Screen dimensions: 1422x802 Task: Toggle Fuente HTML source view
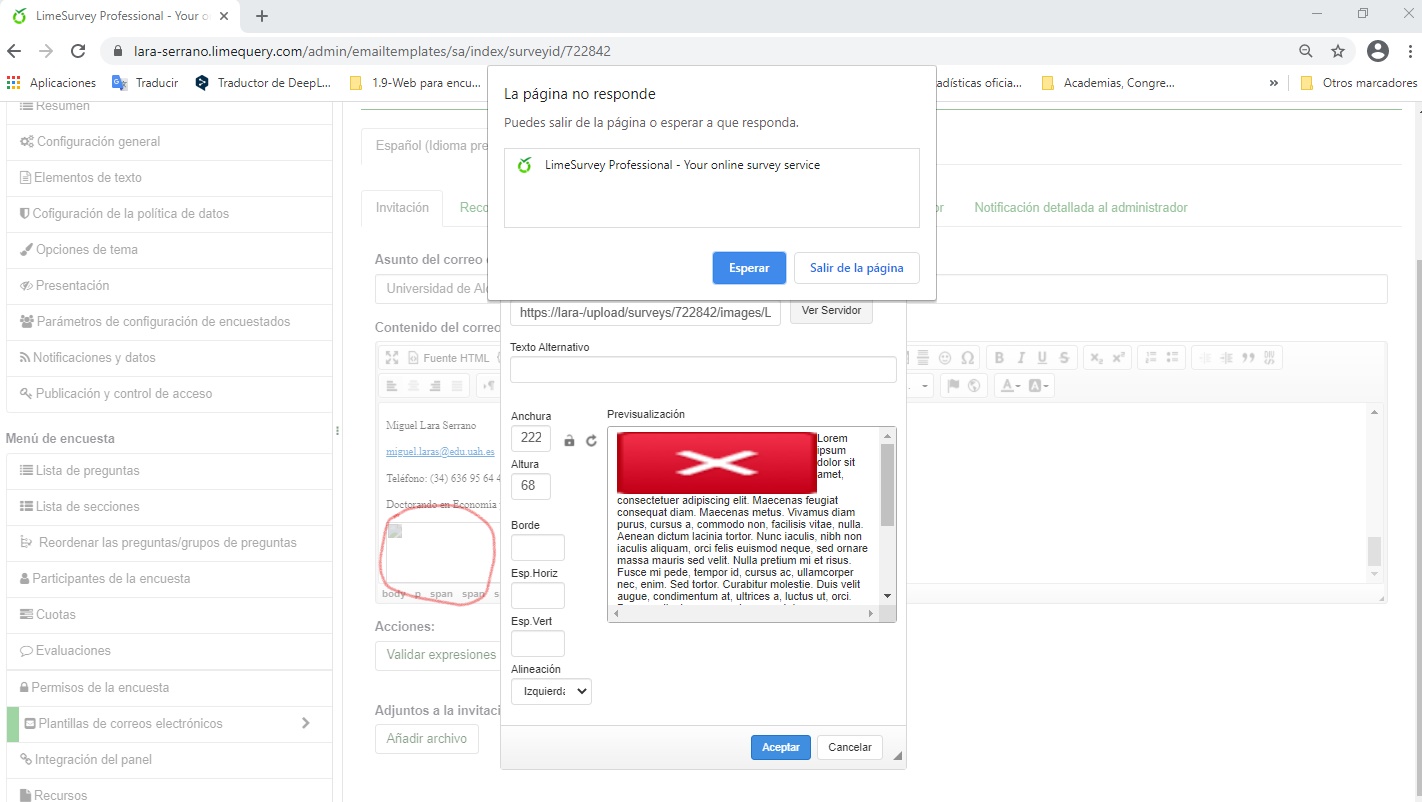pos(449,358)
